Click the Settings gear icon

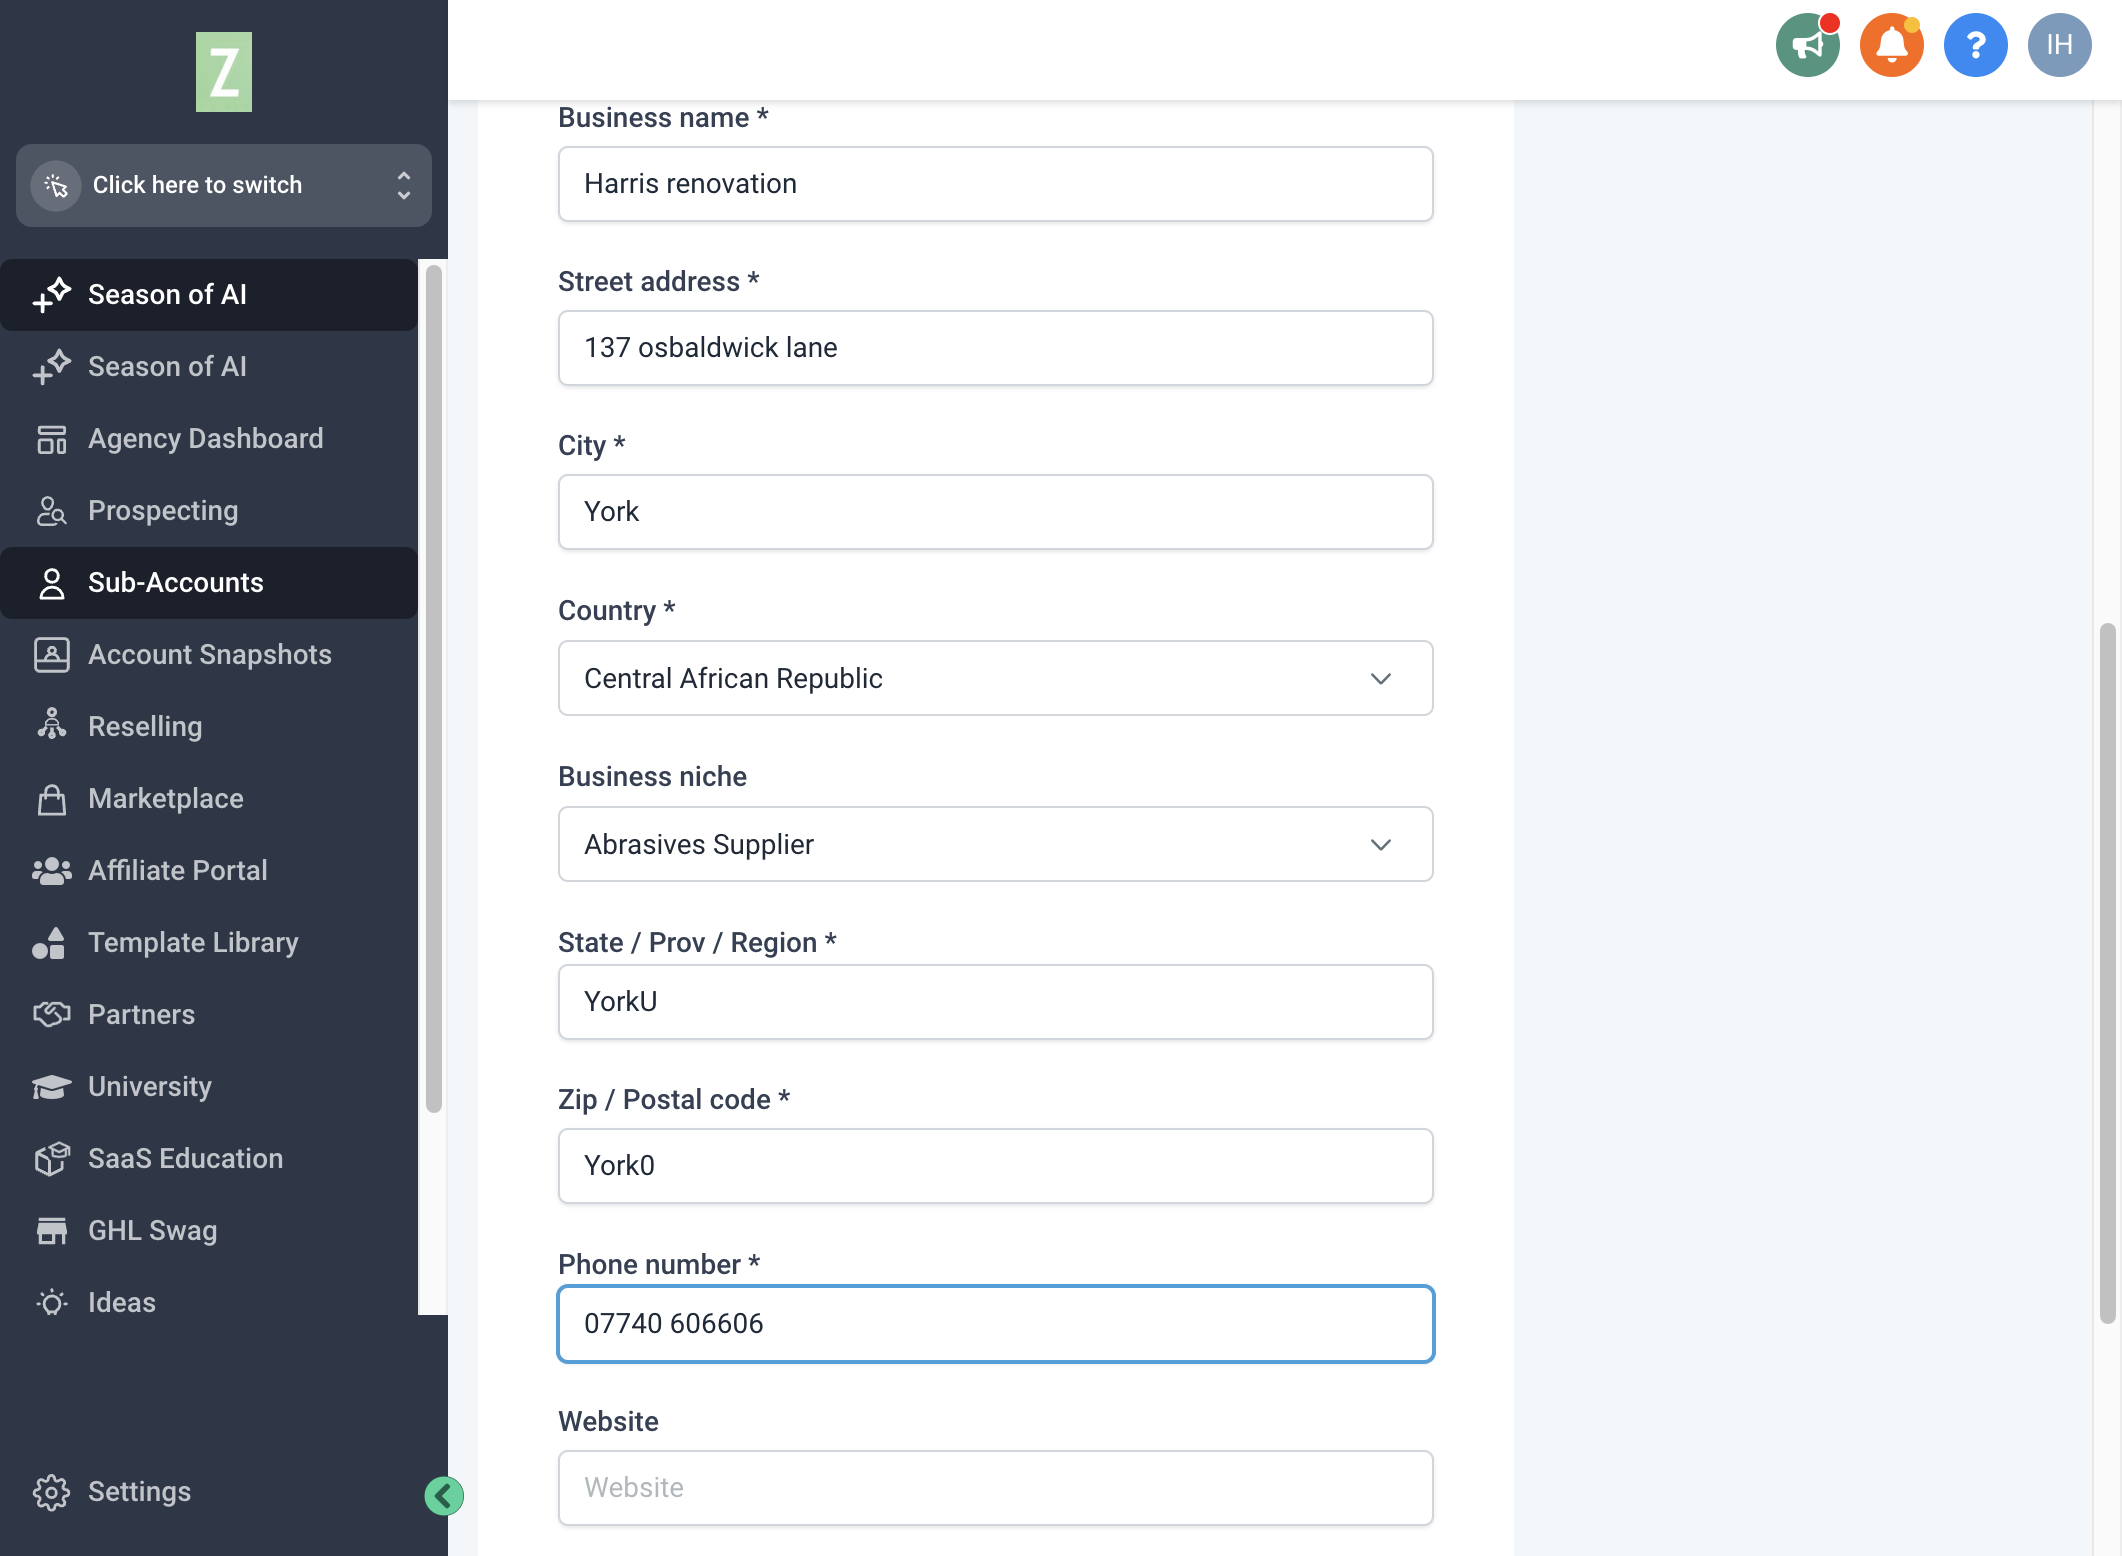(51, 1492)
